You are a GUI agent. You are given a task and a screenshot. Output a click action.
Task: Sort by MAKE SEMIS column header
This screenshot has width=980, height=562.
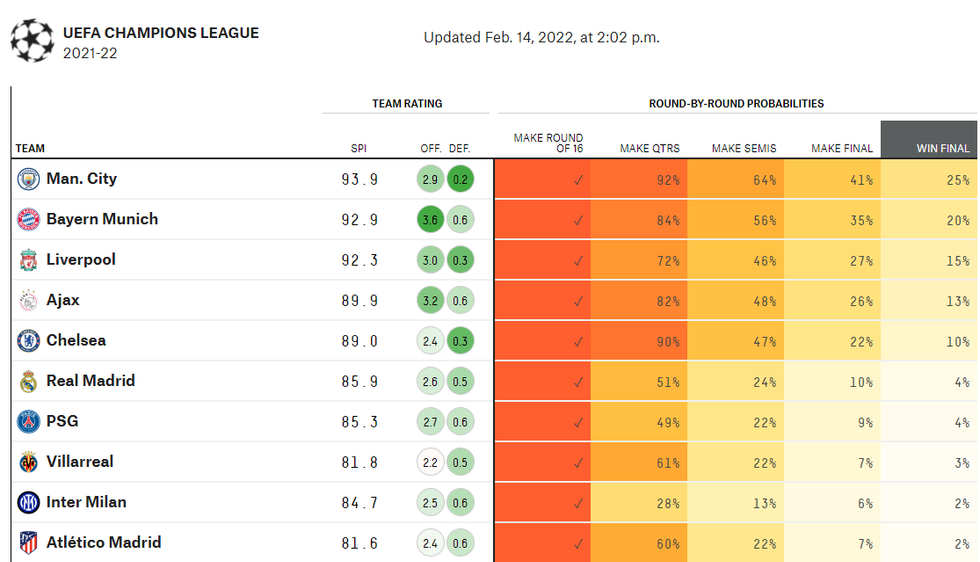click(x=744, y=149)
